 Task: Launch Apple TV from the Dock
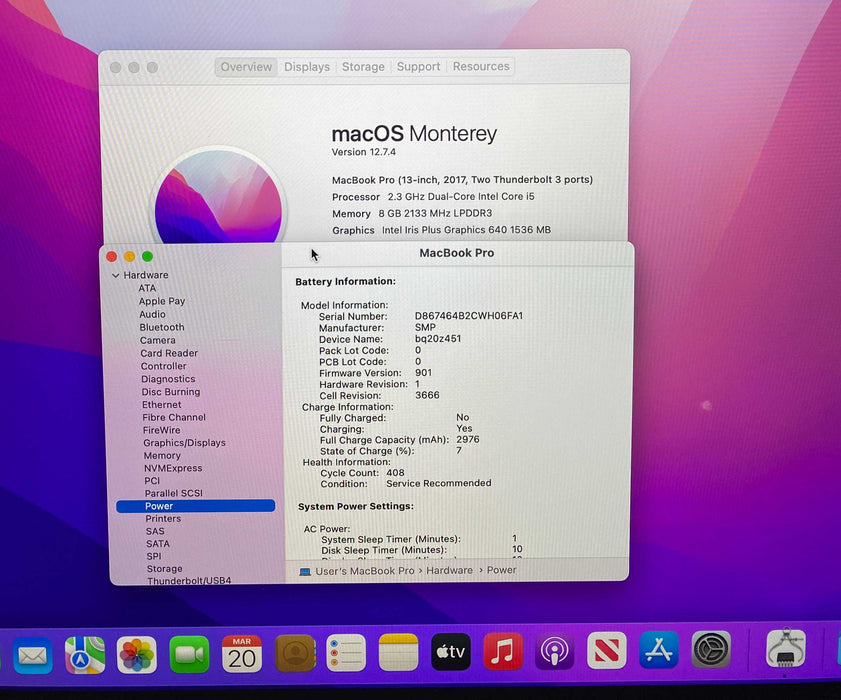tap(451, 652)
